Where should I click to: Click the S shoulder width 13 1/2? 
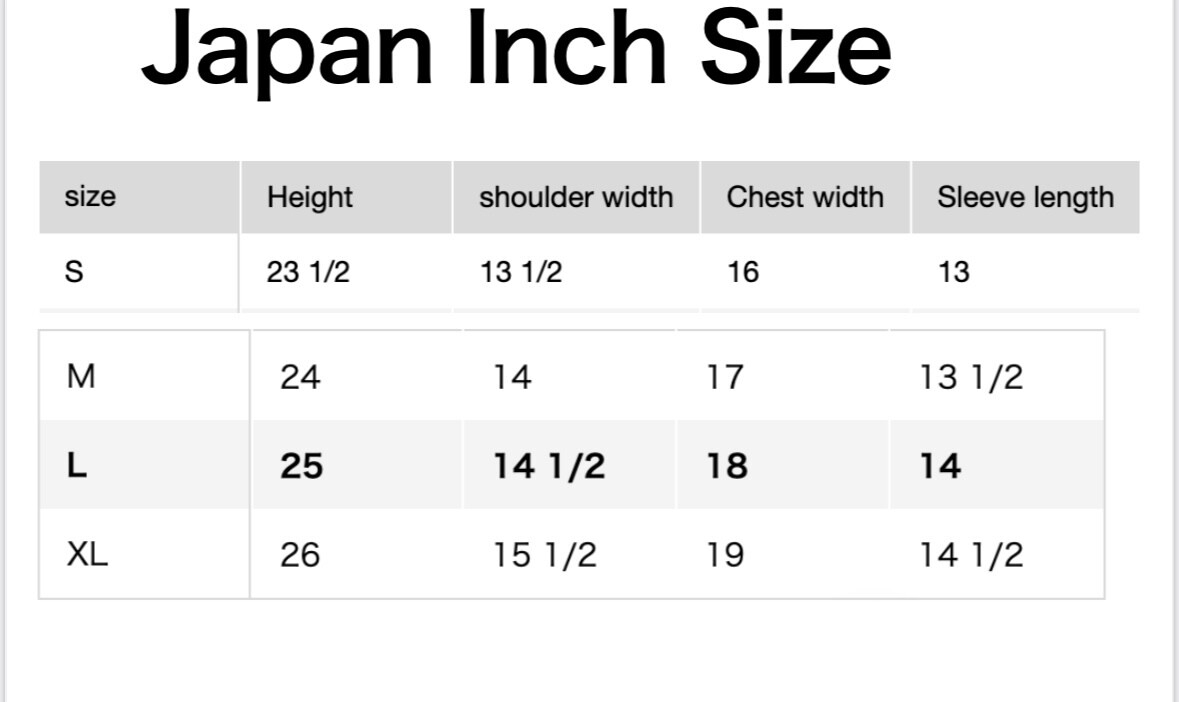(x=521, y=272)
